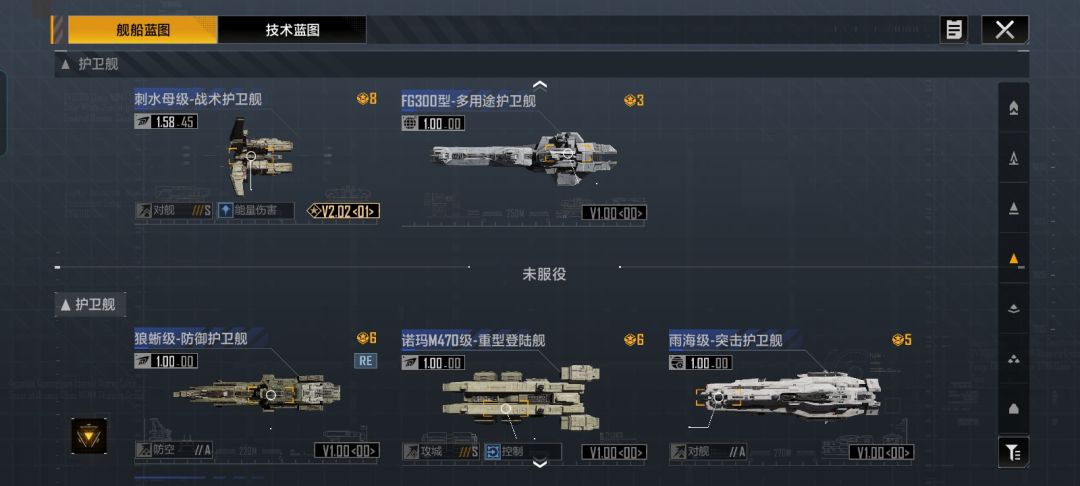Switch to the 舰船蓝图 tab

pyautogui.click(x=143, y=30)
